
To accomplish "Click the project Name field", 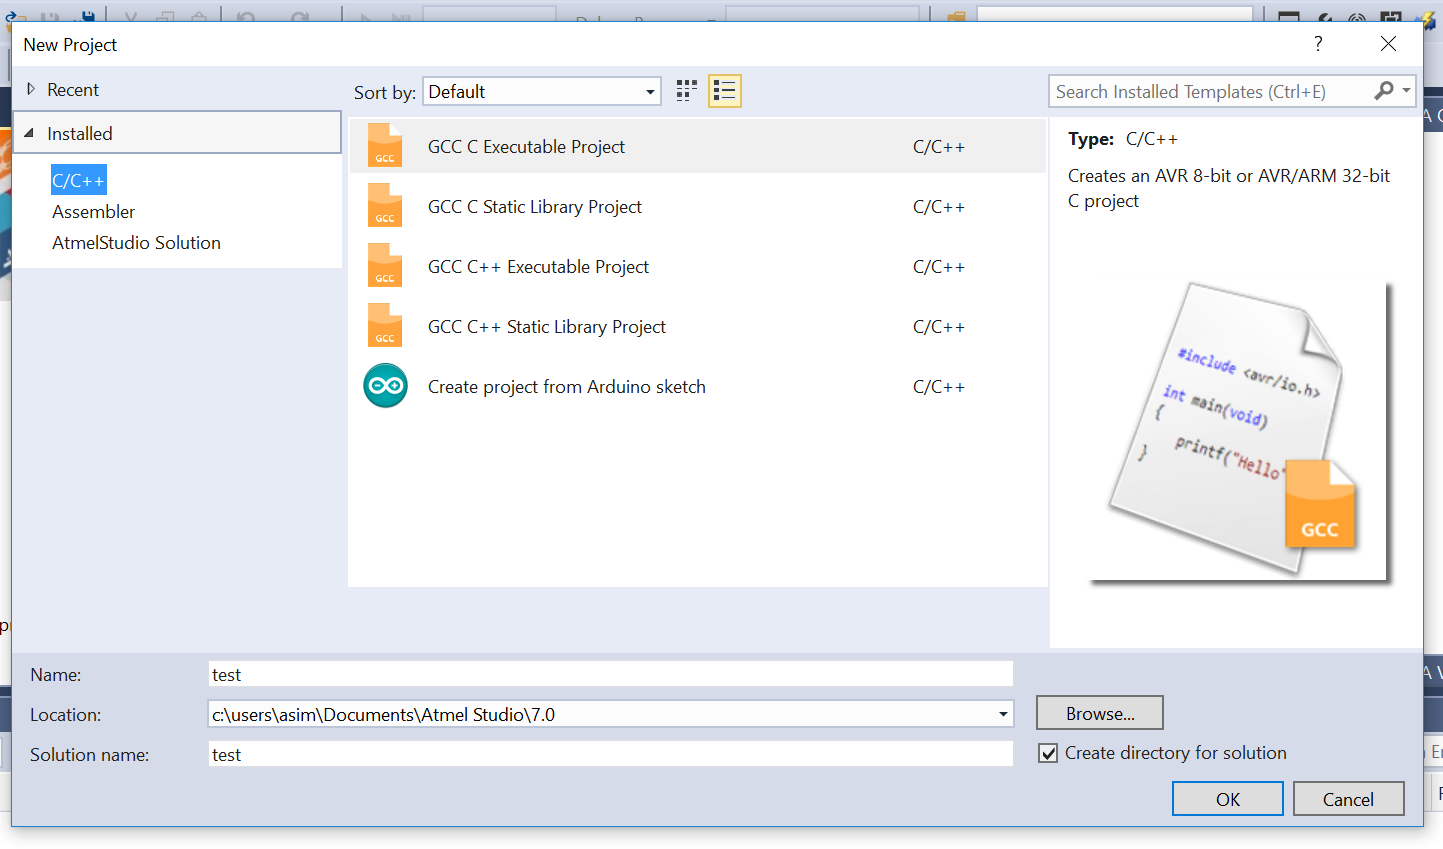I will [610, 674].
